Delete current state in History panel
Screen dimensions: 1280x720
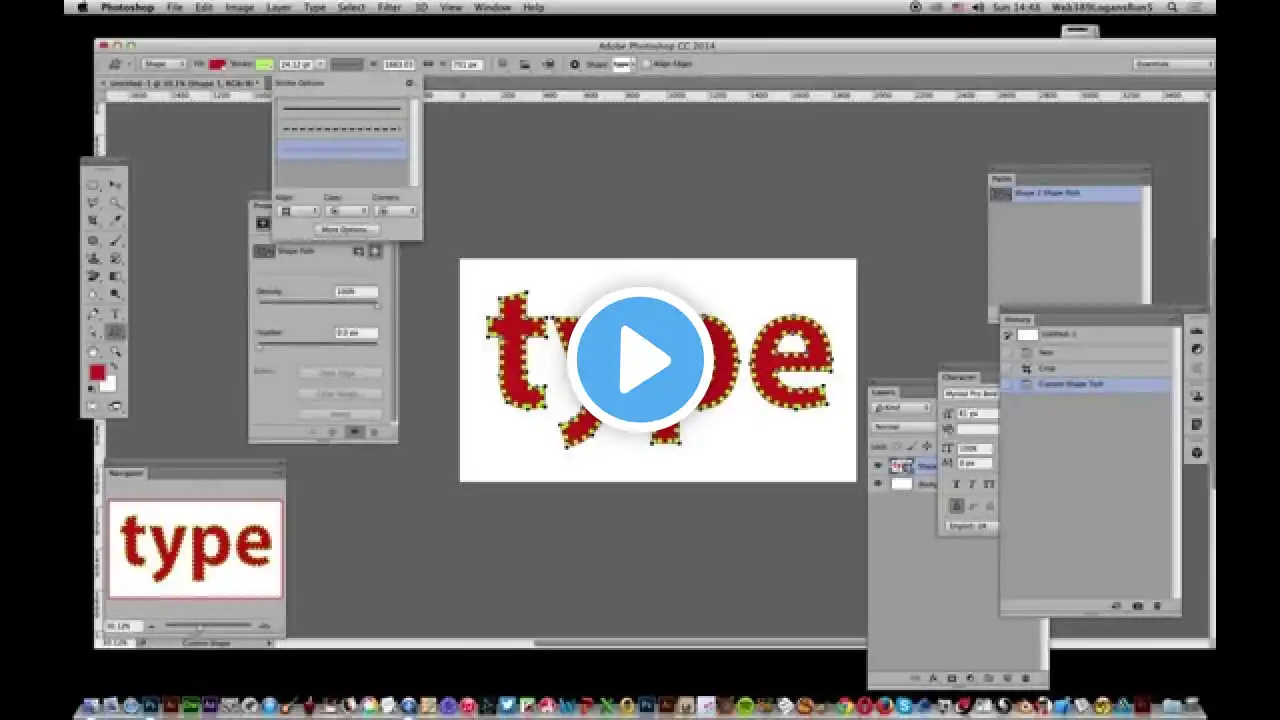[x=1158, y=606]
